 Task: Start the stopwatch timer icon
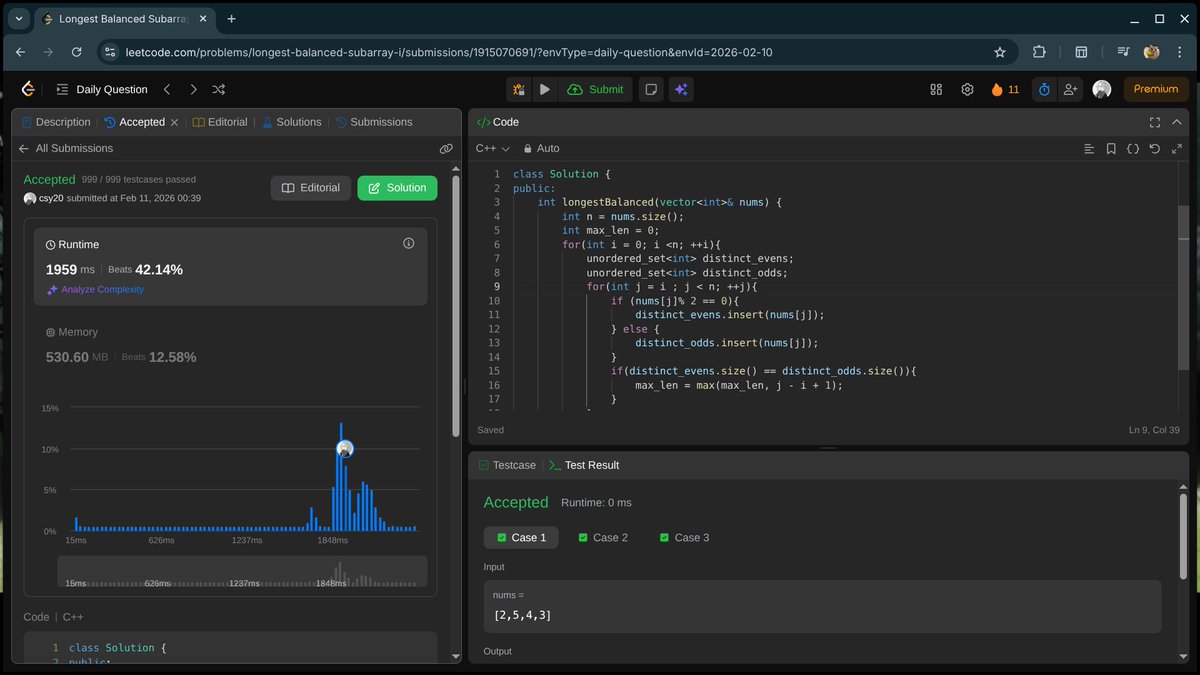[x=1044, y=89]
